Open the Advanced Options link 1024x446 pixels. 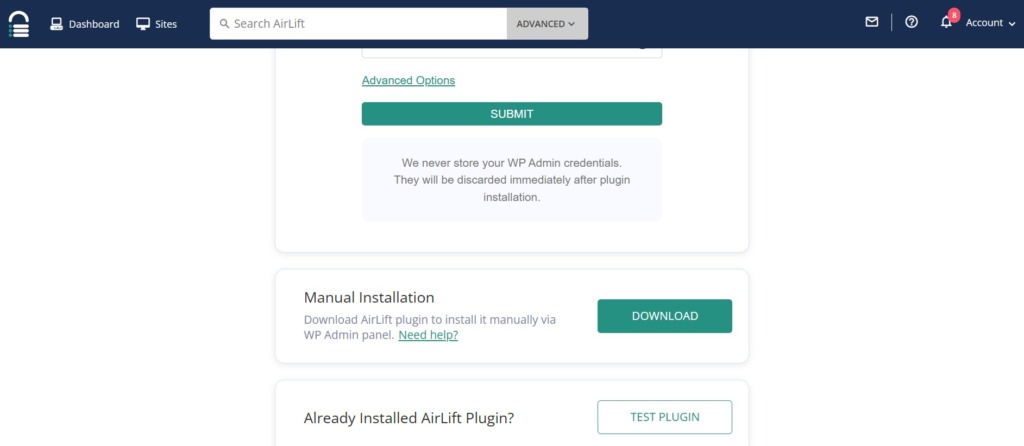(x=408, y=80)
